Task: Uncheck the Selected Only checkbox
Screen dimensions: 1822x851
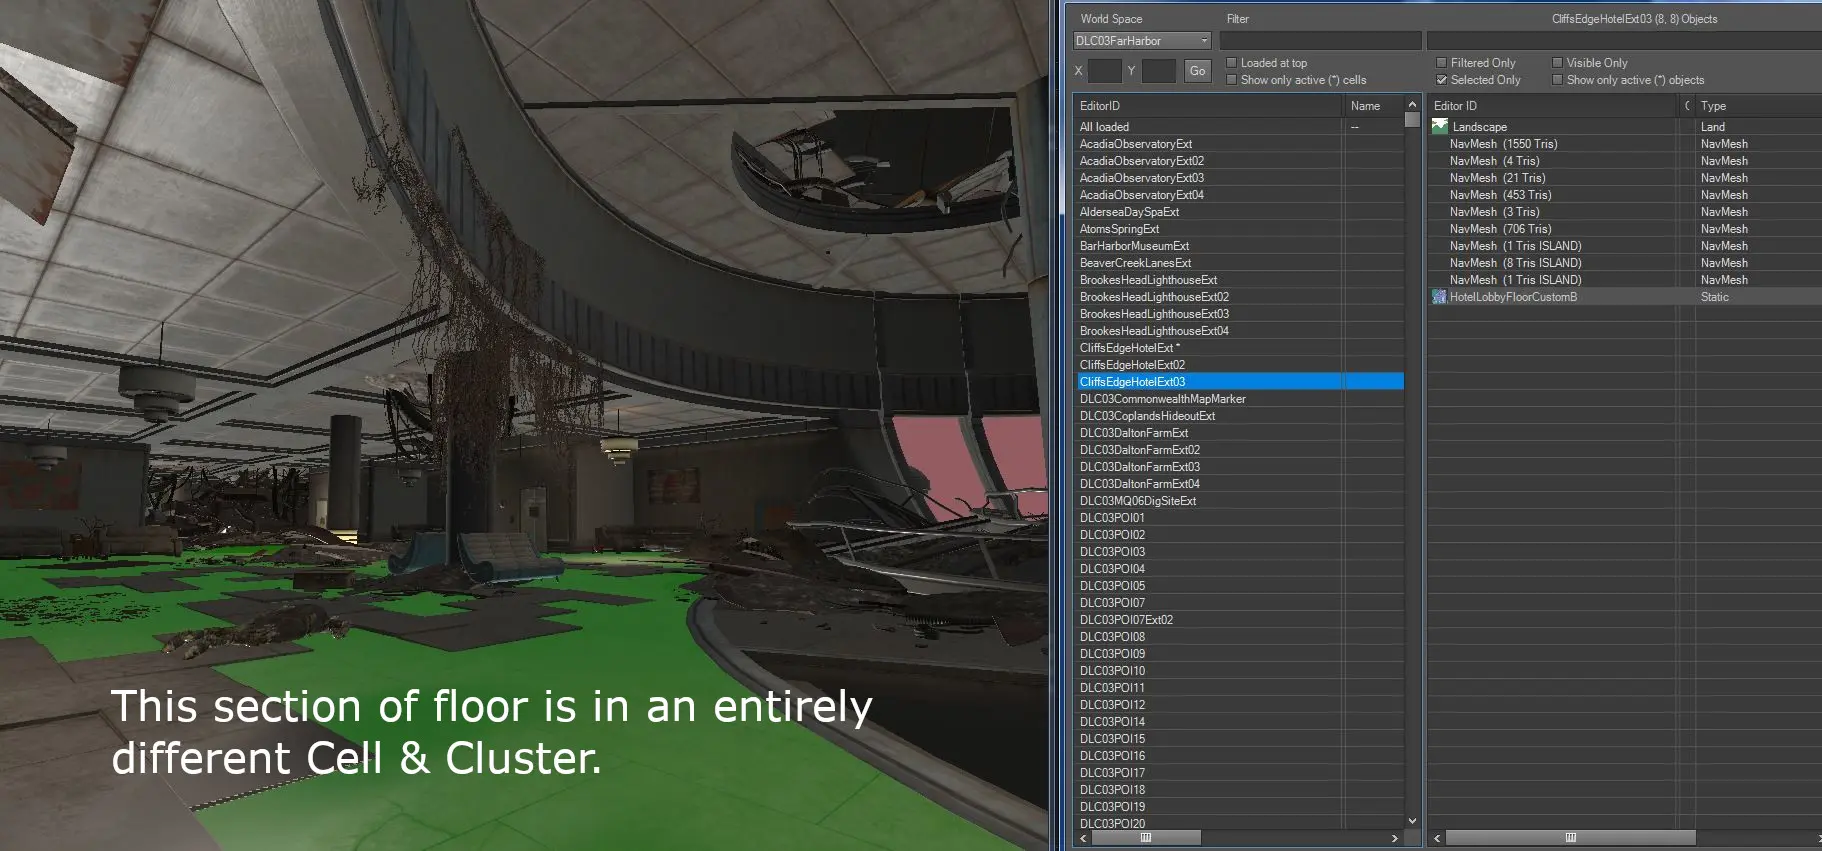Action: (x=1442, y=80)
